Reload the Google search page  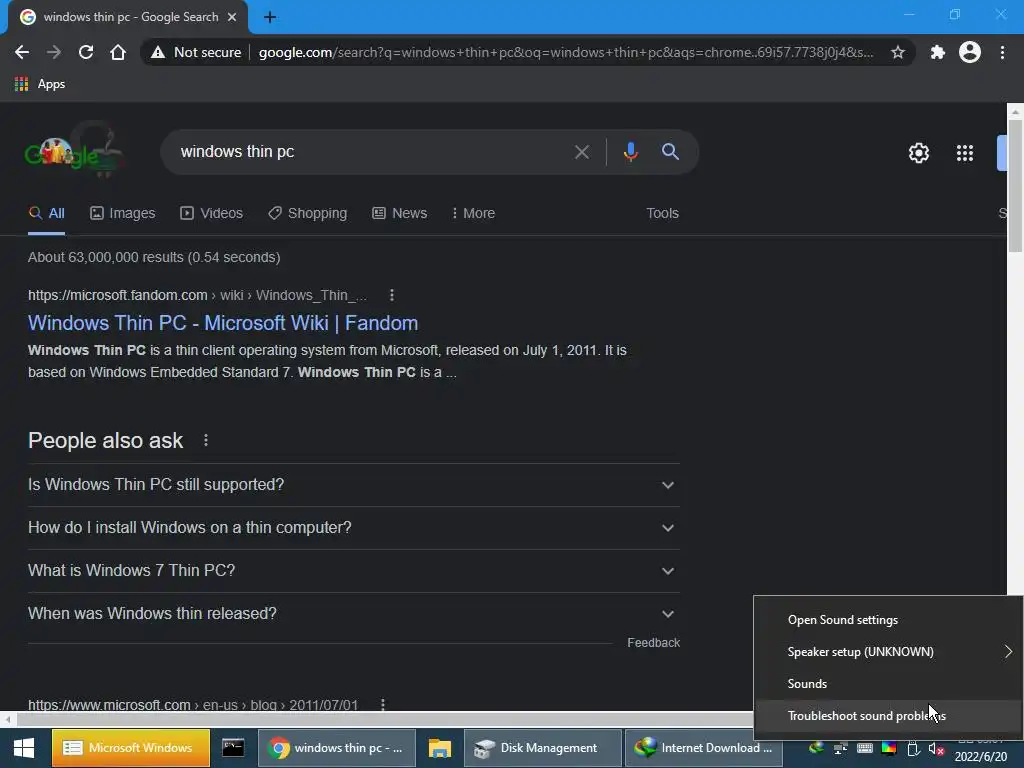(x=86, y=52)
